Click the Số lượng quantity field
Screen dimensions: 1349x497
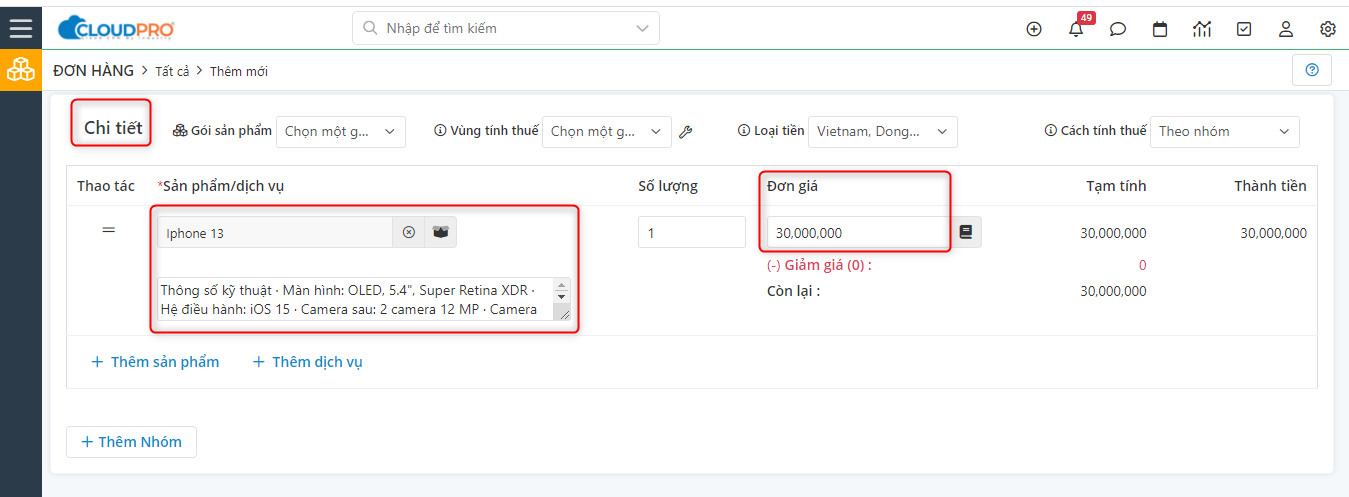(x=692, y=232)
